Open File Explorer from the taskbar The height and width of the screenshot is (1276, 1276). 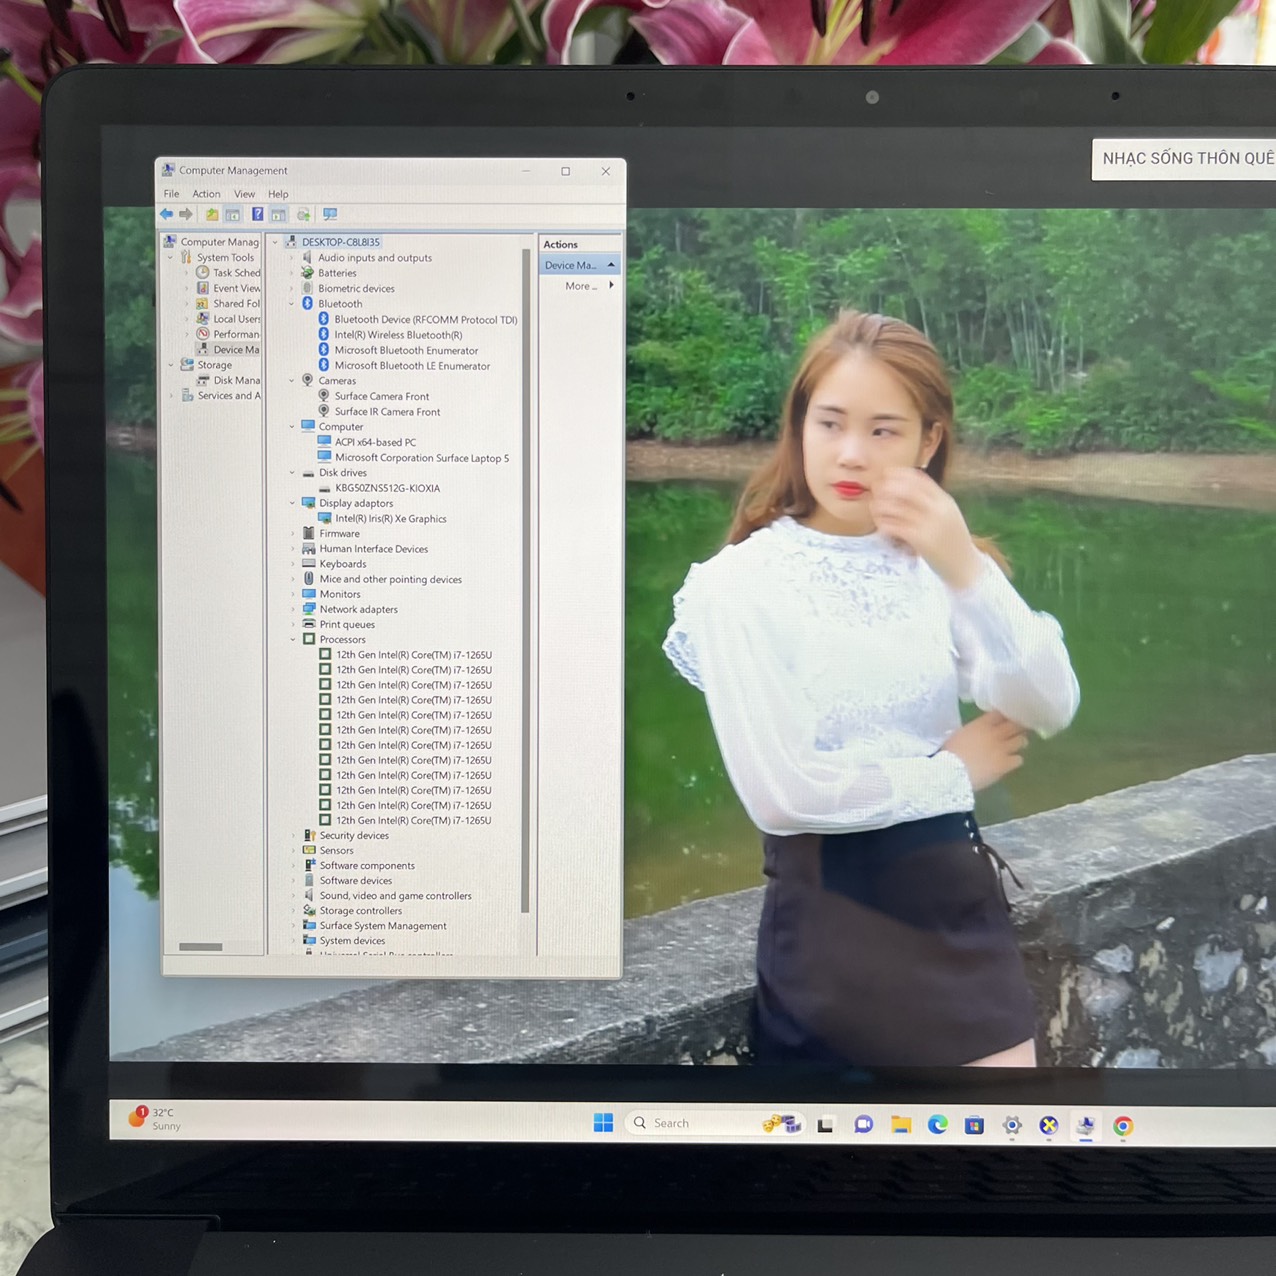click(x=900, y=1125)
